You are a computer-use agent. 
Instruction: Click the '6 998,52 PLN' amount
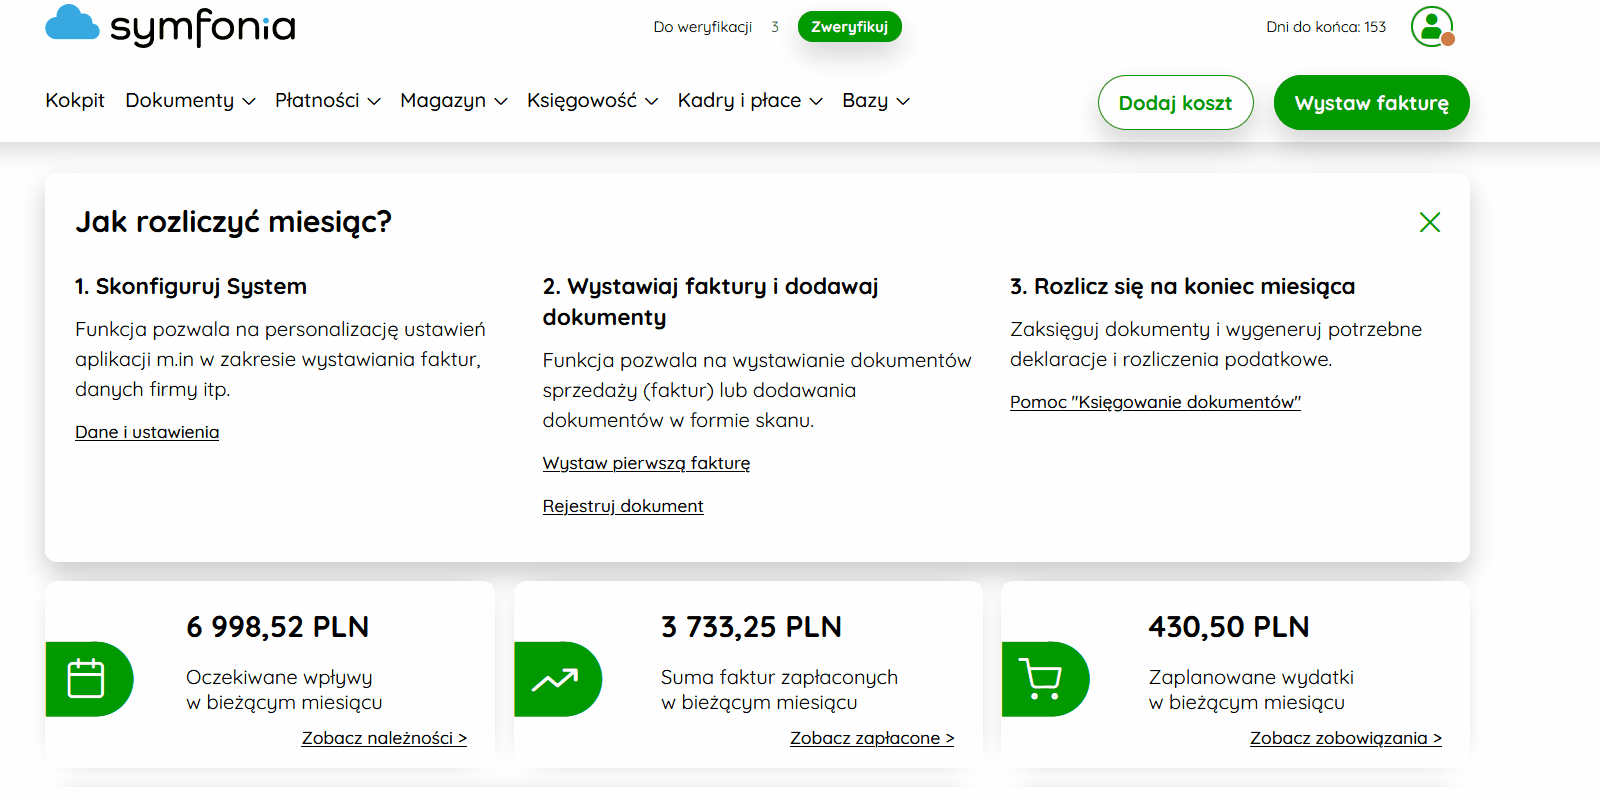pos(278,627)
